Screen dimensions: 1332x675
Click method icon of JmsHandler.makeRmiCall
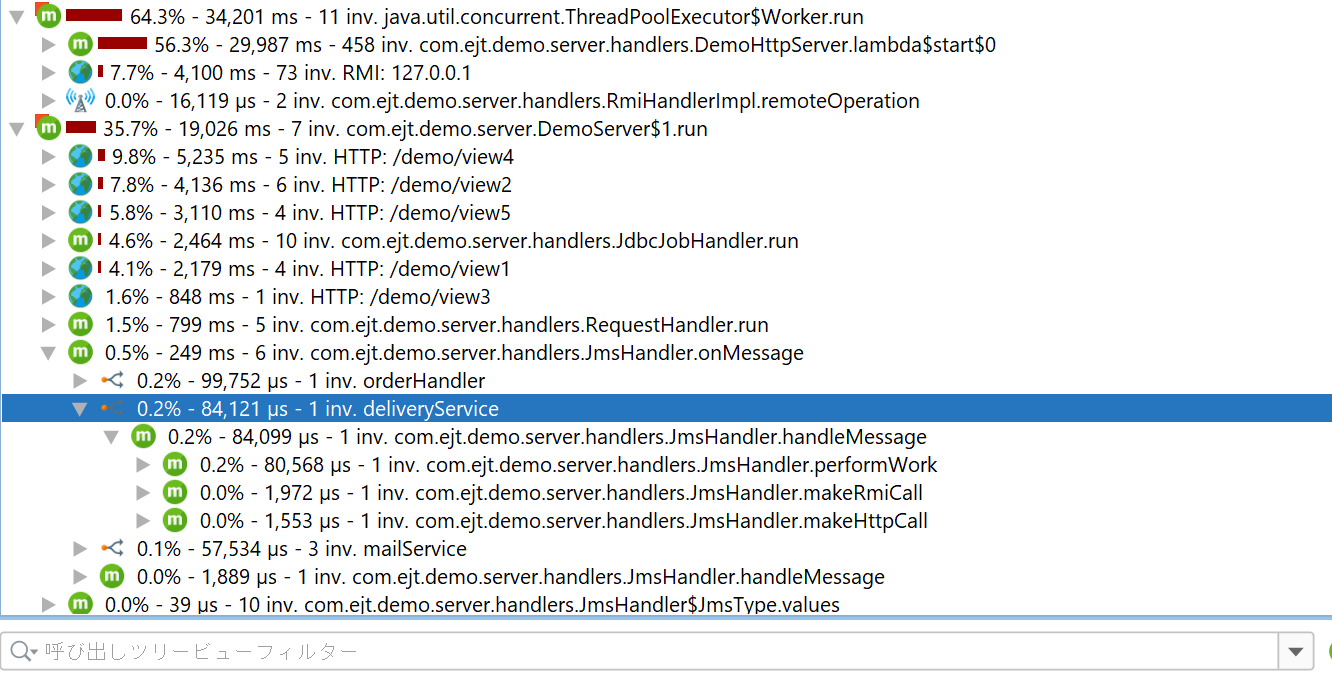click(176, 493)
